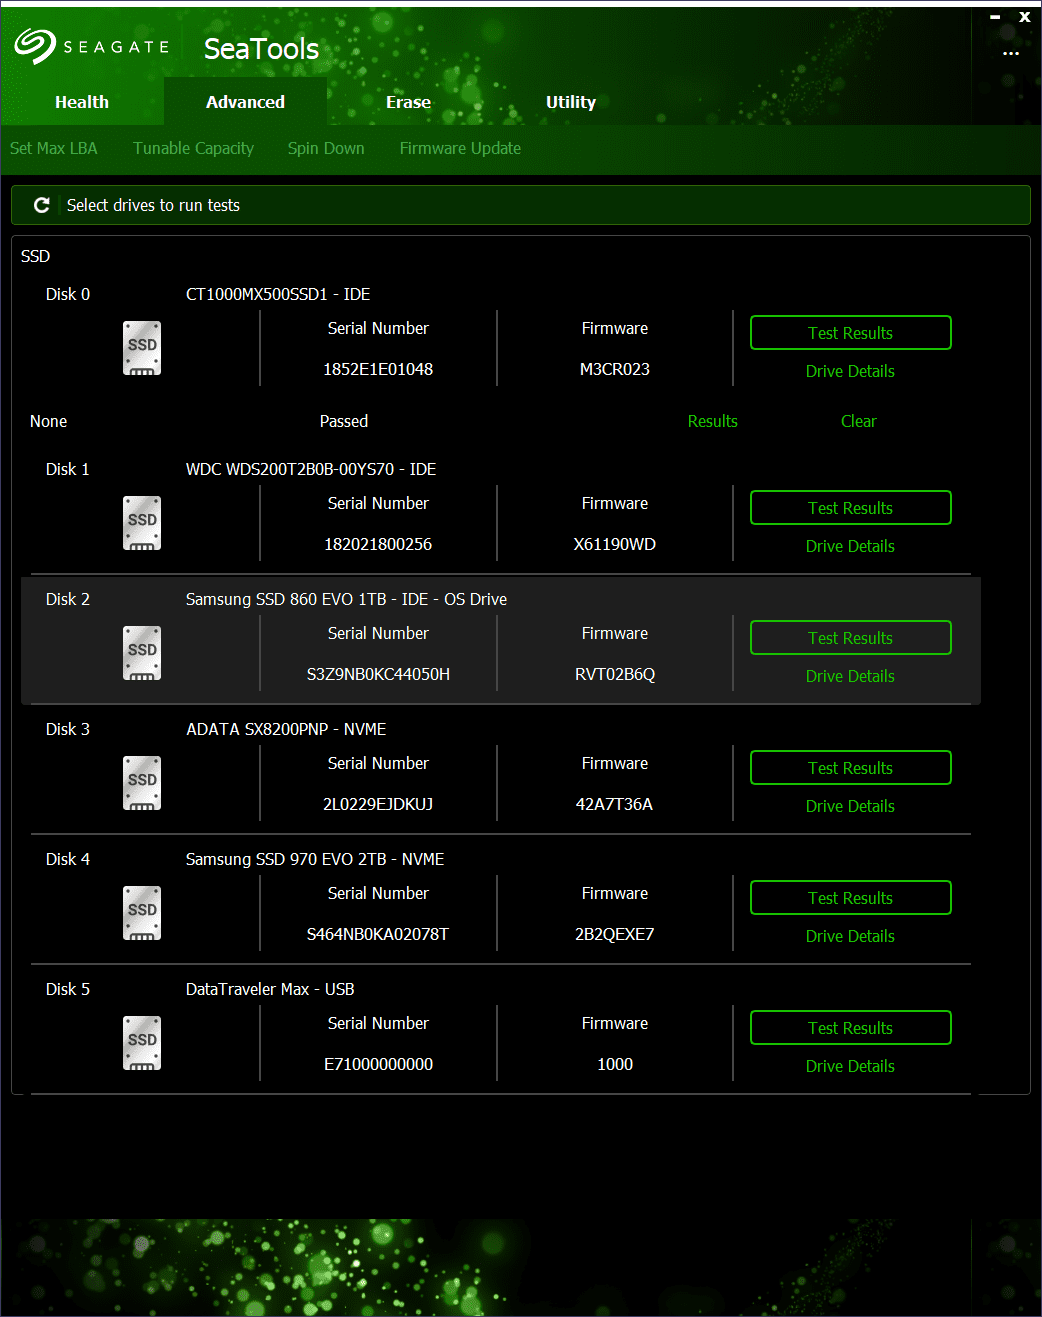The image size is (1042, 1317).
Task: Click 'Samsung SSD 970 EVO 2TB - NVME' name
Action: click(x=315, y=859)
